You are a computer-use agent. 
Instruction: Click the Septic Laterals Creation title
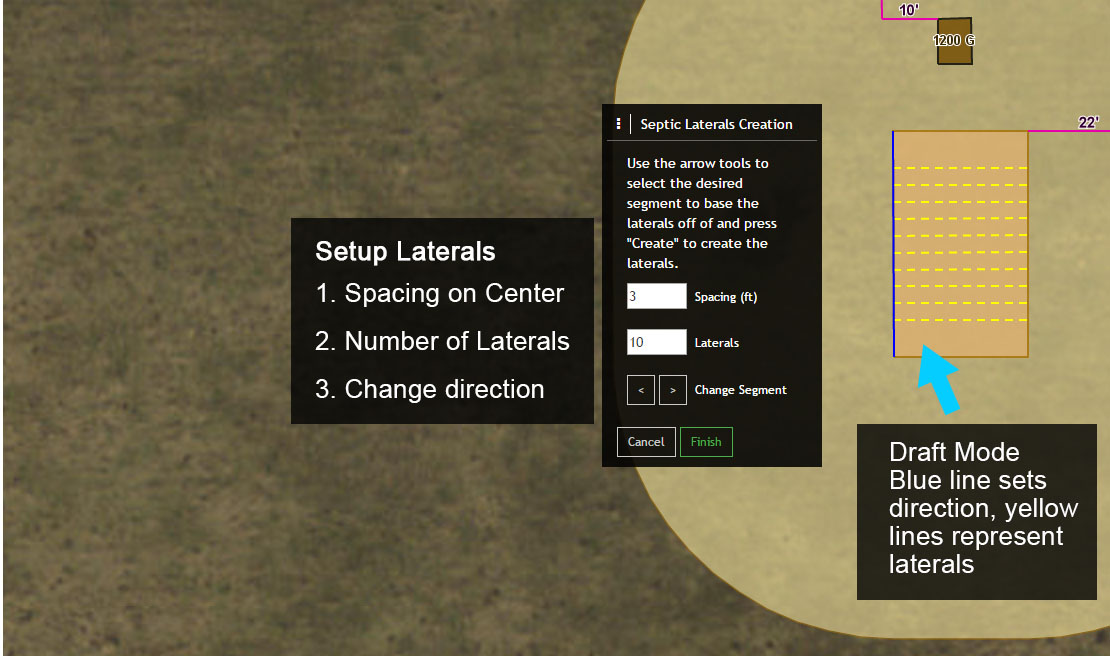(x=716, y=124)
